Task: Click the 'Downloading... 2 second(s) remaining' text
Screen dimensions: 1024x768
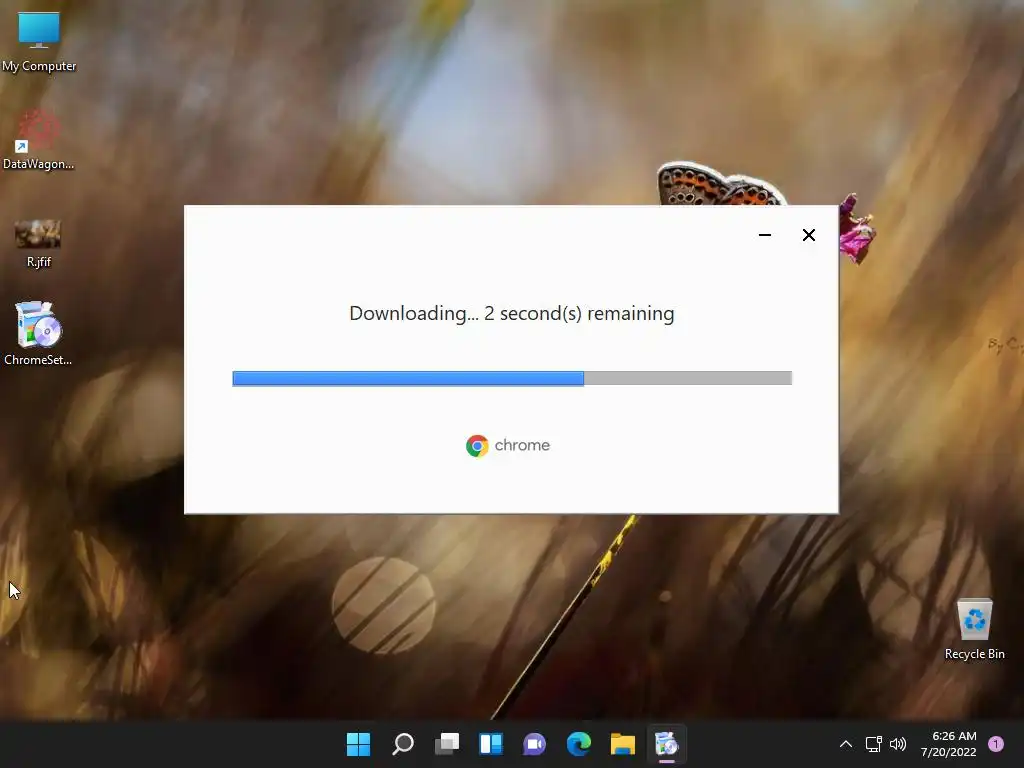Action: click(x=512, y=313)
